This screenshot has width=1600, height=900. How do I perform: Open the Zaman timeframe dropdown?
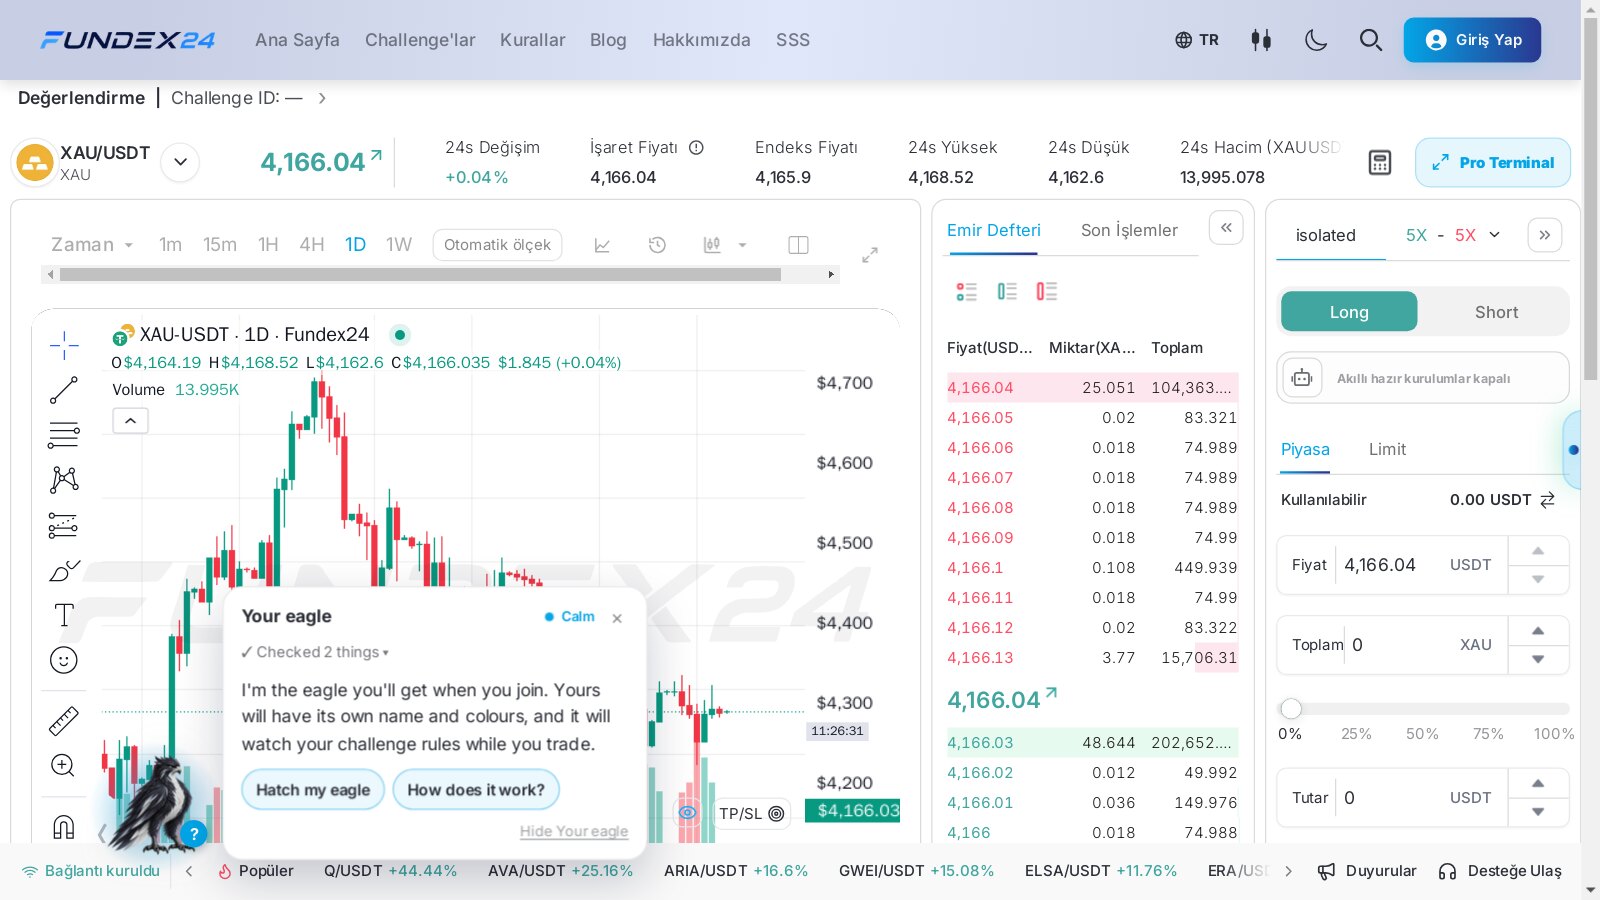coord(92,244)
